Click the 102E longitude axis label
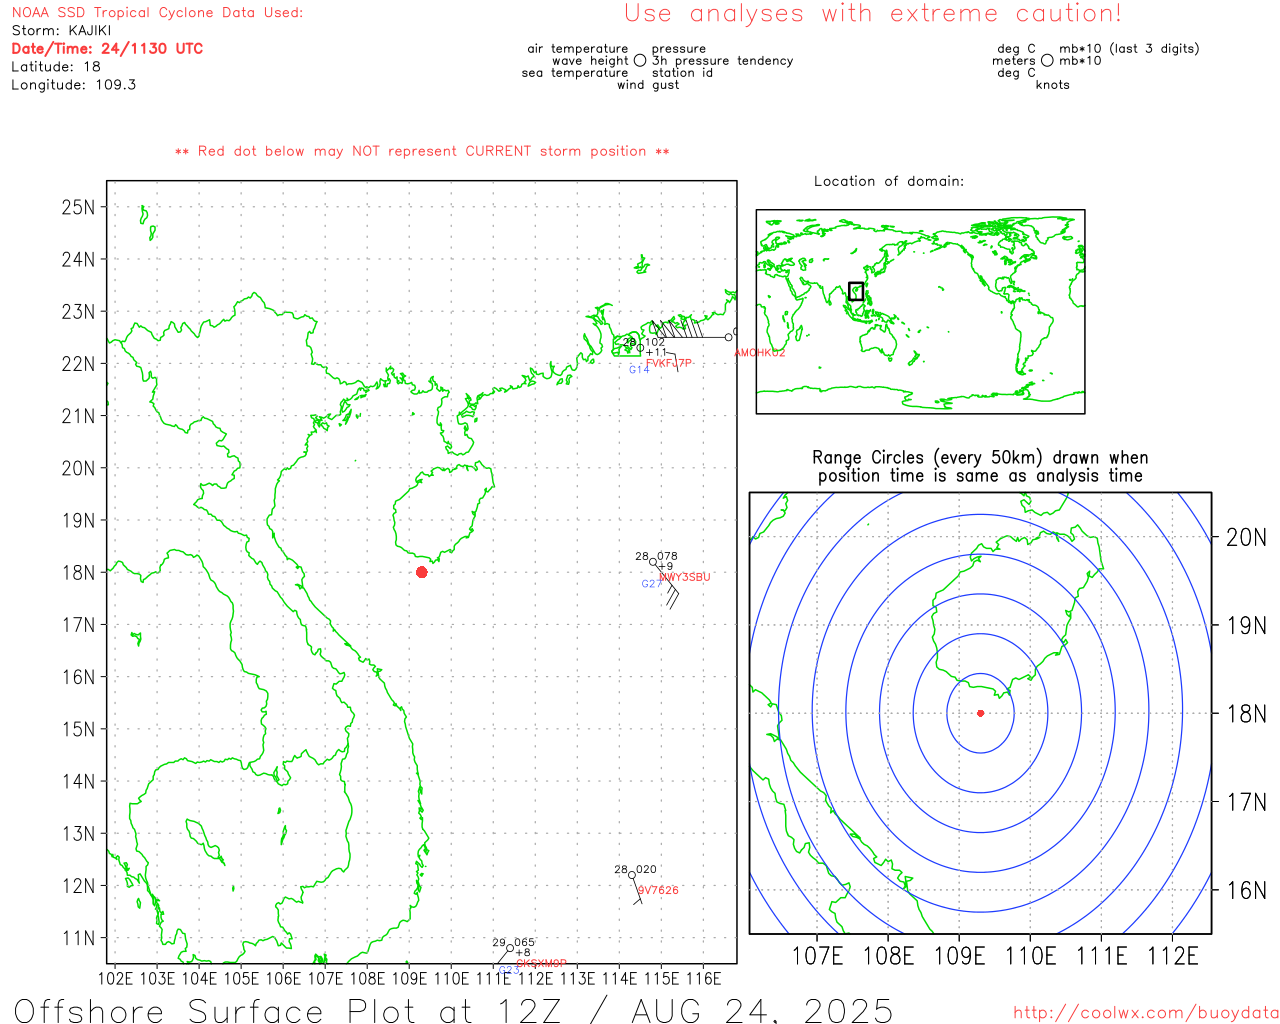This screenshot has height=1024, width=1280. point(116,978)
